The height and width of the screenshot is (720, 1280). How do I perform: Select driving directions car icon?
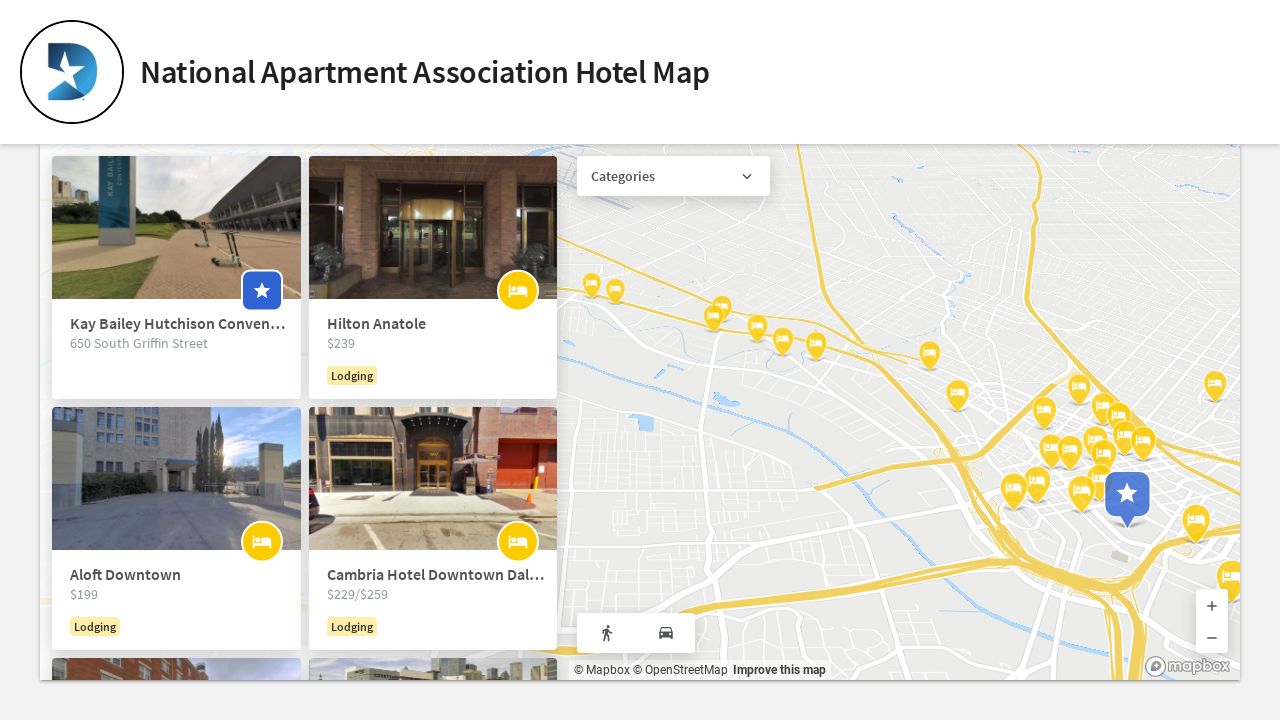click(x=665, y=633)
